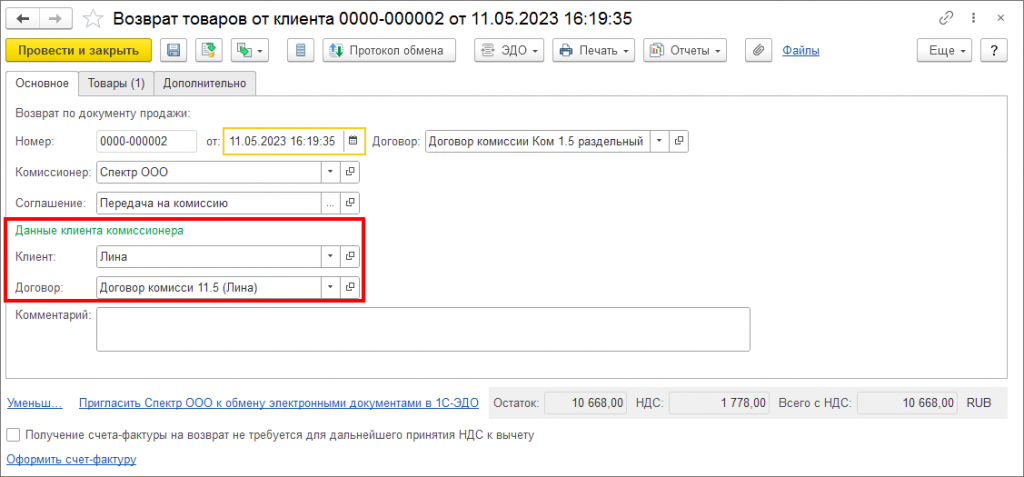This screenshot has height=477, width=1024.
Task: Open the top Договор комиссии record
Action: tap(679, 141)
